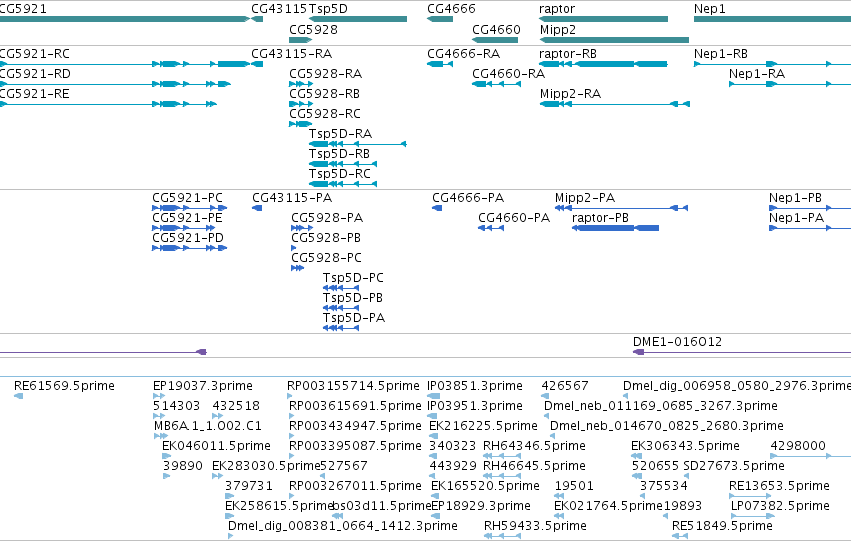Select the DME1-016012 purple feature
Viewport: 851px width, 541px height.
(742, 352)
